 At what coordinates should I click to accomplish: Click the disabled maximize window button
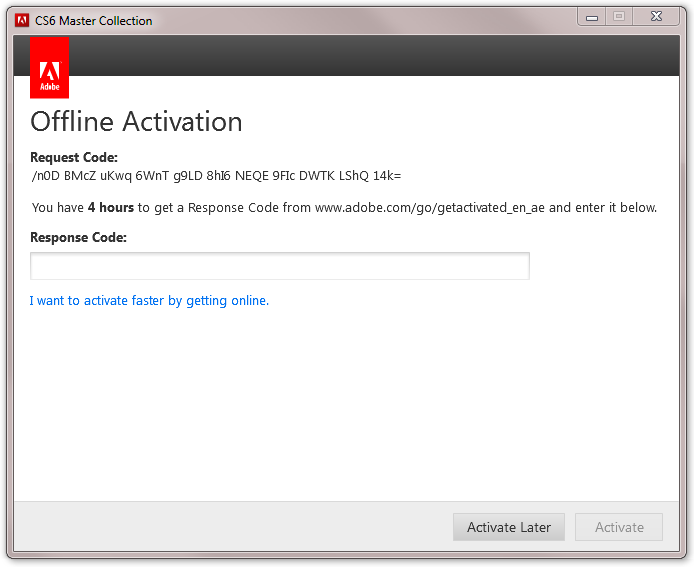619,16
